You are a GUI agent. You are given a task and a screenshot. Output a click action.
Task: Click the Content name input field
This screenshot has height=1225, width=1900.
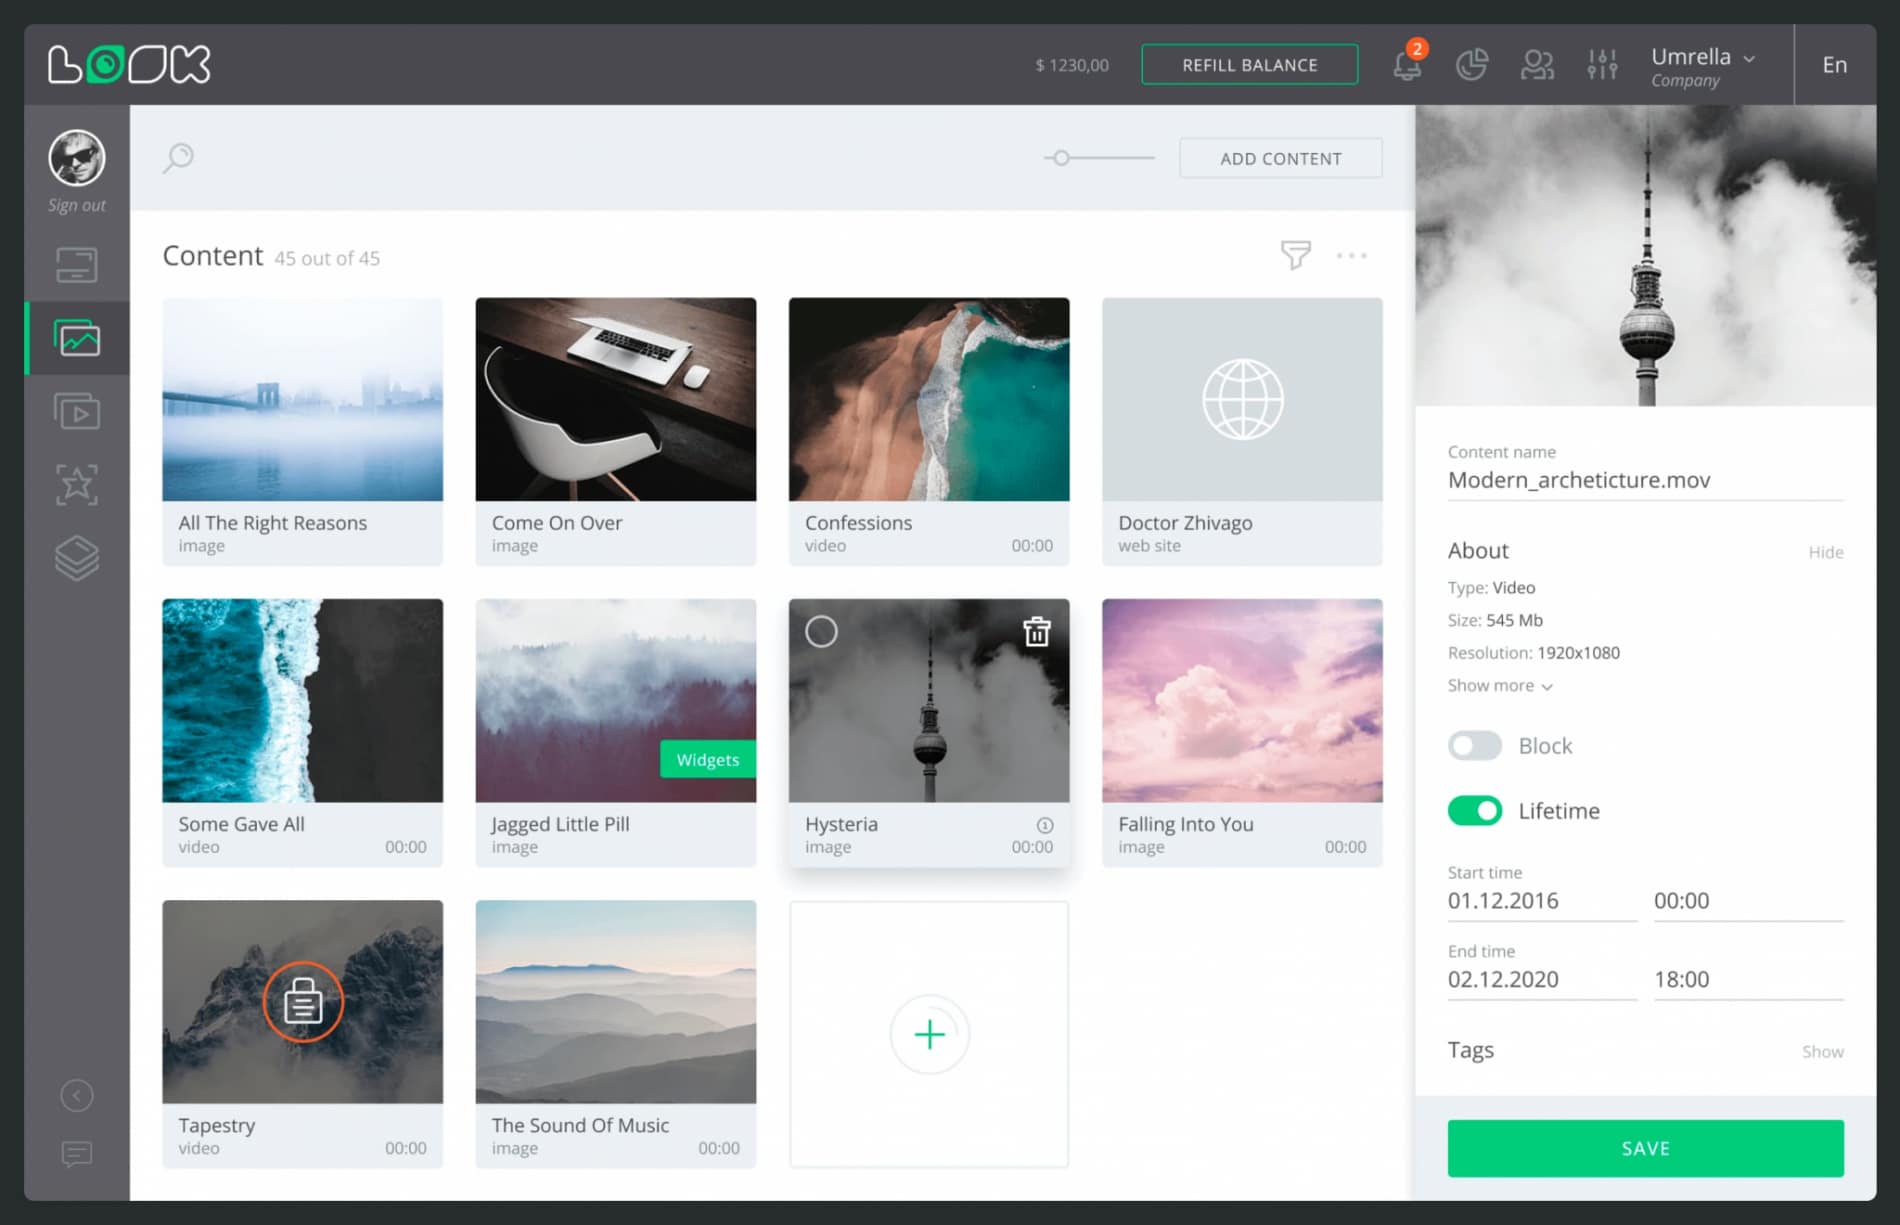pos(1644,481)
